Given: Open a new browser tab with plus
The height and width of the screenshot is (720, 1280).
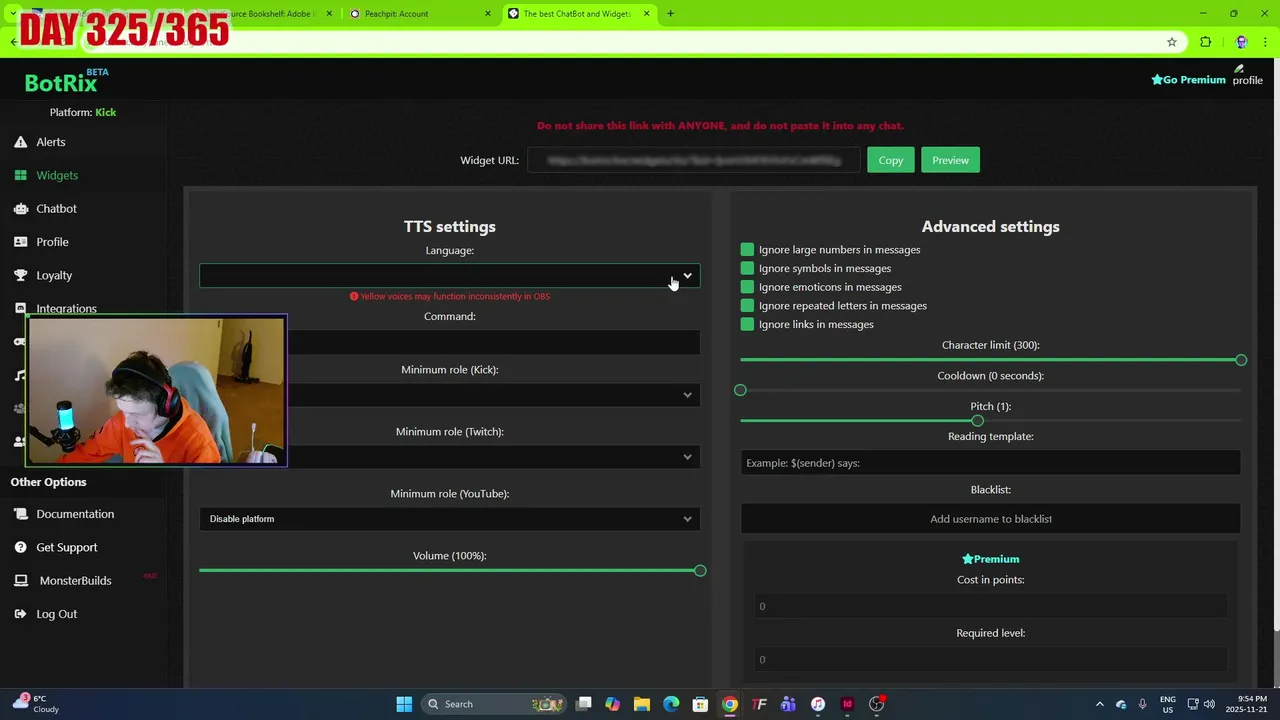Looking at the screenshot, I should pyautogui.click(x=671, y=13).
